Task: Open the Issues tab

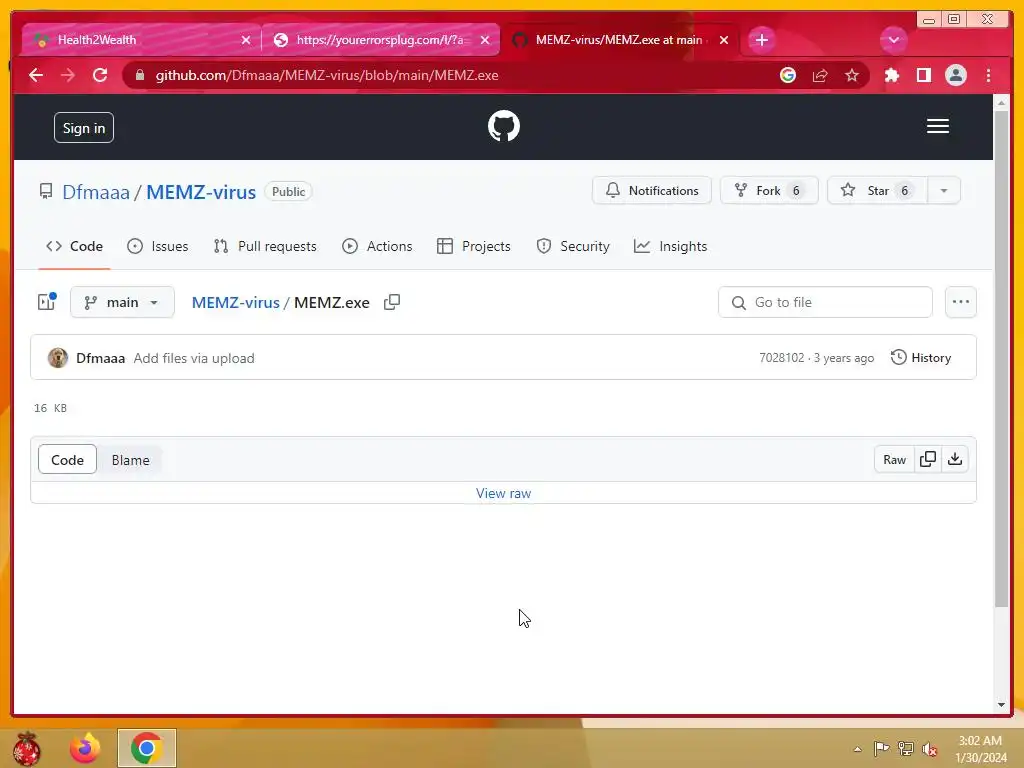Action: (x=157, y=246)
